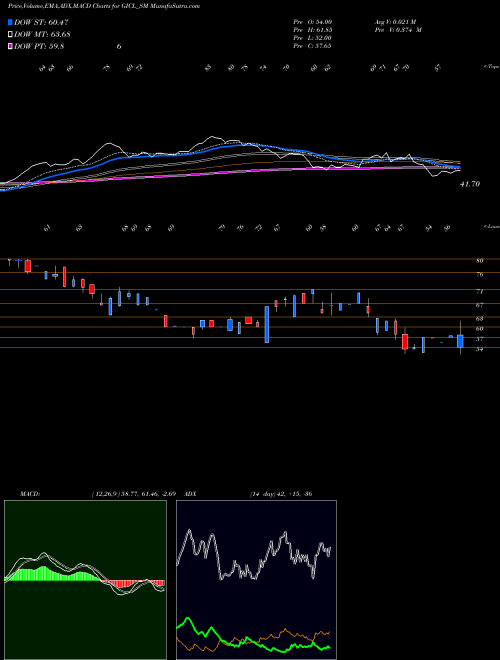Click the 'Avg V: 0.021 M' text
The height and width of the screenshot is (660, 500).
pos(395,22)
